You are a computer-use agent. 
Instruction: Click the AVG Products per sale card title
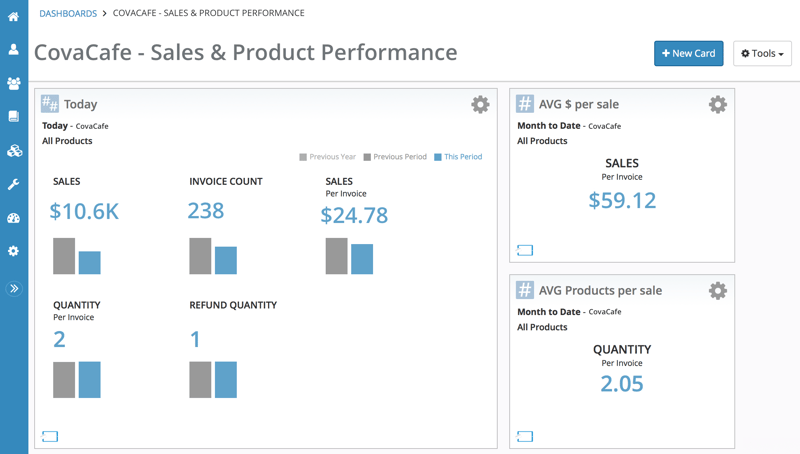click(x=601, y=290)
